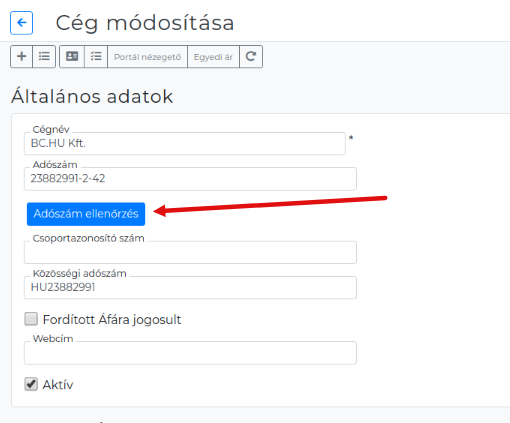The width and height of the screenshot is (510, 423).
Task: Go back using the blue arrow button
Action: (x=22, y=23)
